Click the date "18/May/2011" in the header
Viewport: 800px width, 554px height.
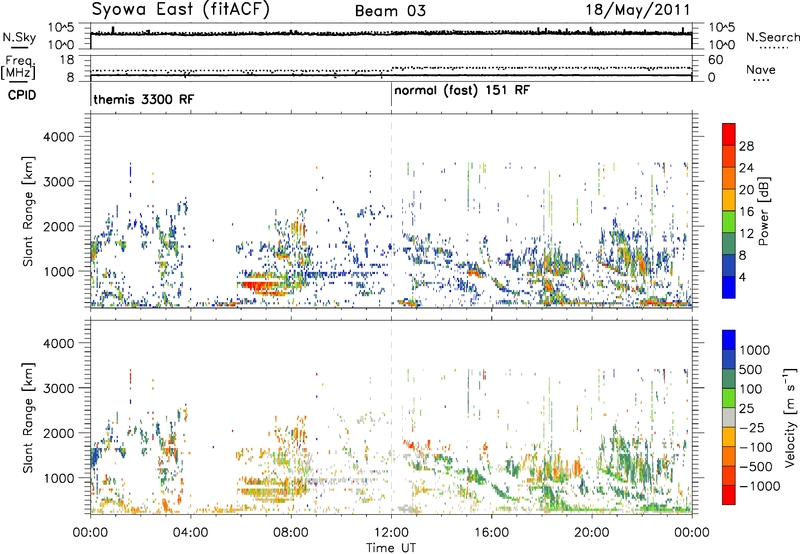coord(638,10)
